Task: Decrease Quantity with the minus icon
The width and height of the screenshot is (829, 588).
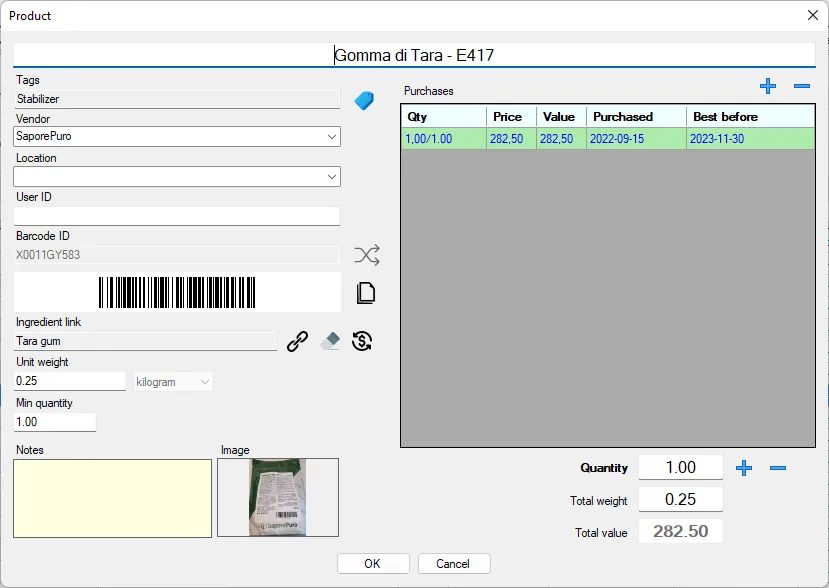Action: click(778, 467)
